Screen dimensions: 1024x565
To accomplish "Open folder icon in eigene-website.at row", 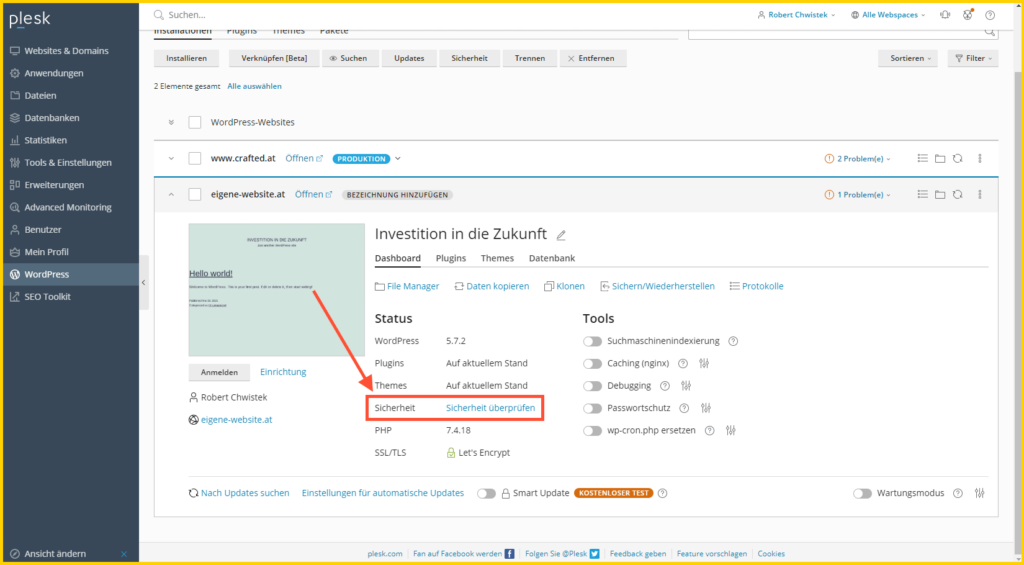I will (x=940, y=195).
